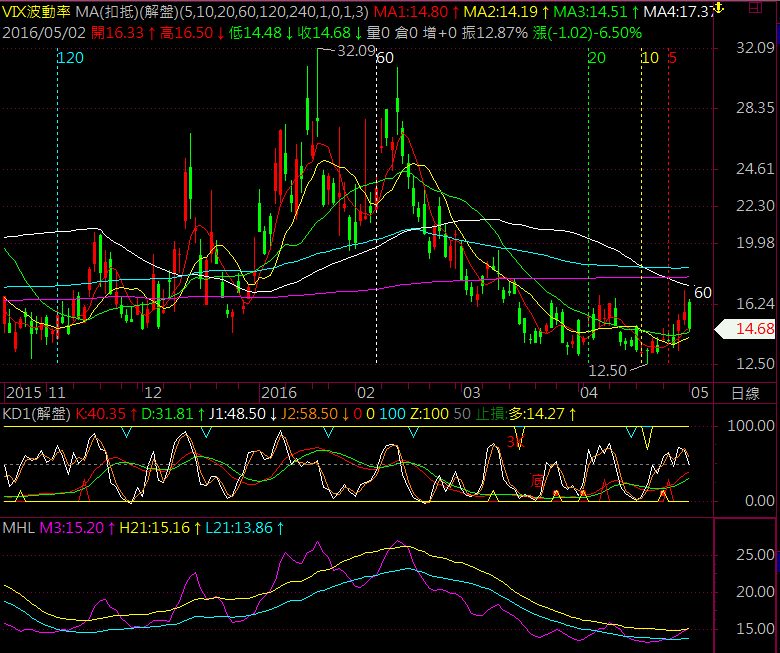Click the J2:58.50 value
This screenshot has width=780, height=653.
click(309, 414)
